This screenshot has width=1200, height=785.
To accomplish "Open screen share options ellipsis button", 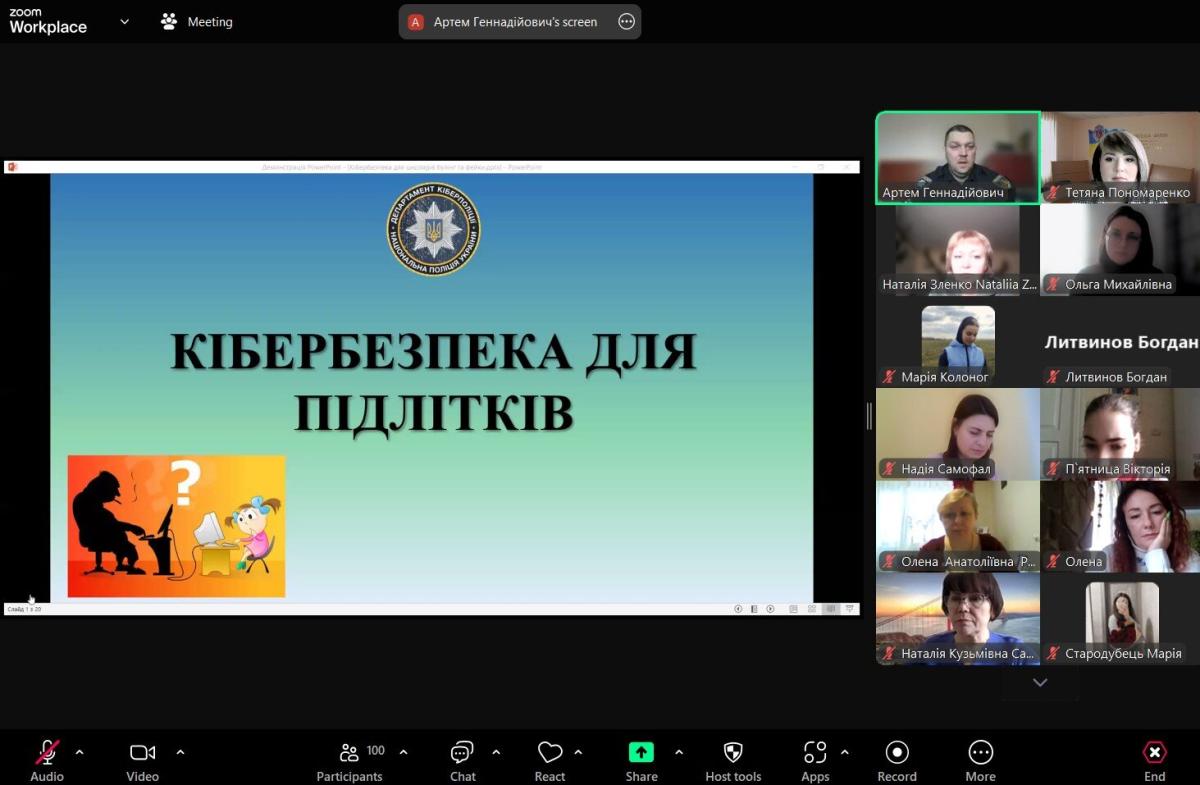I will point(626,22).
